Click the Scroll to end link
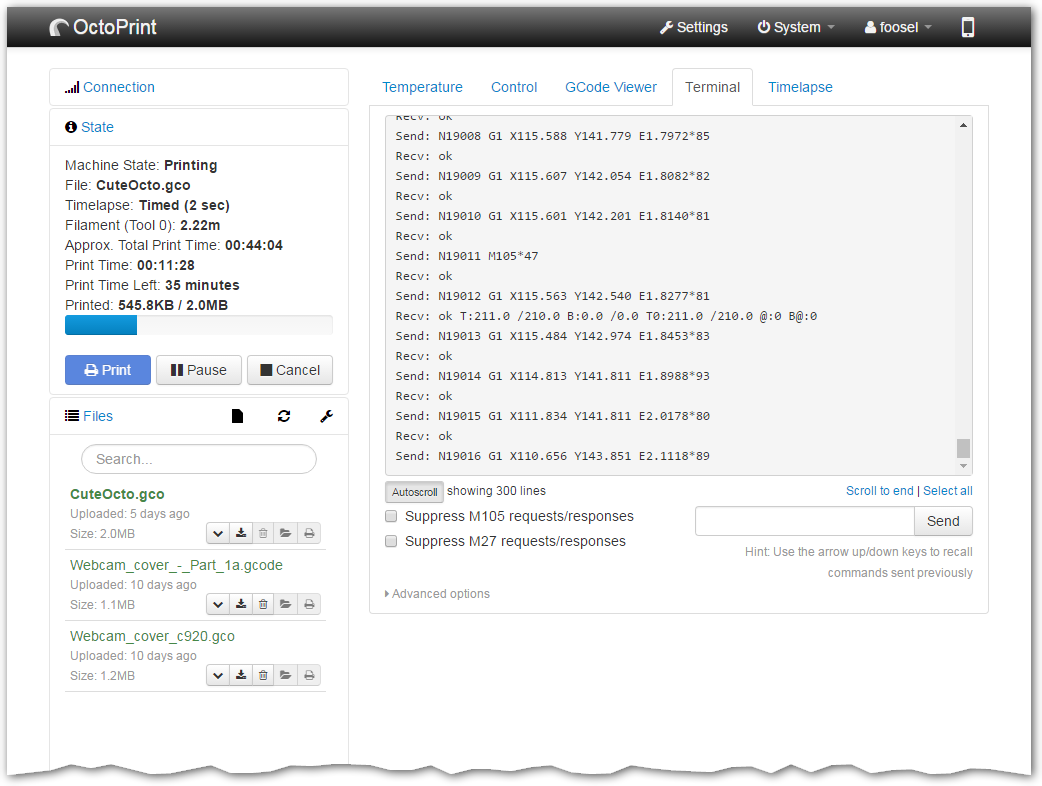 click(880, 491)
